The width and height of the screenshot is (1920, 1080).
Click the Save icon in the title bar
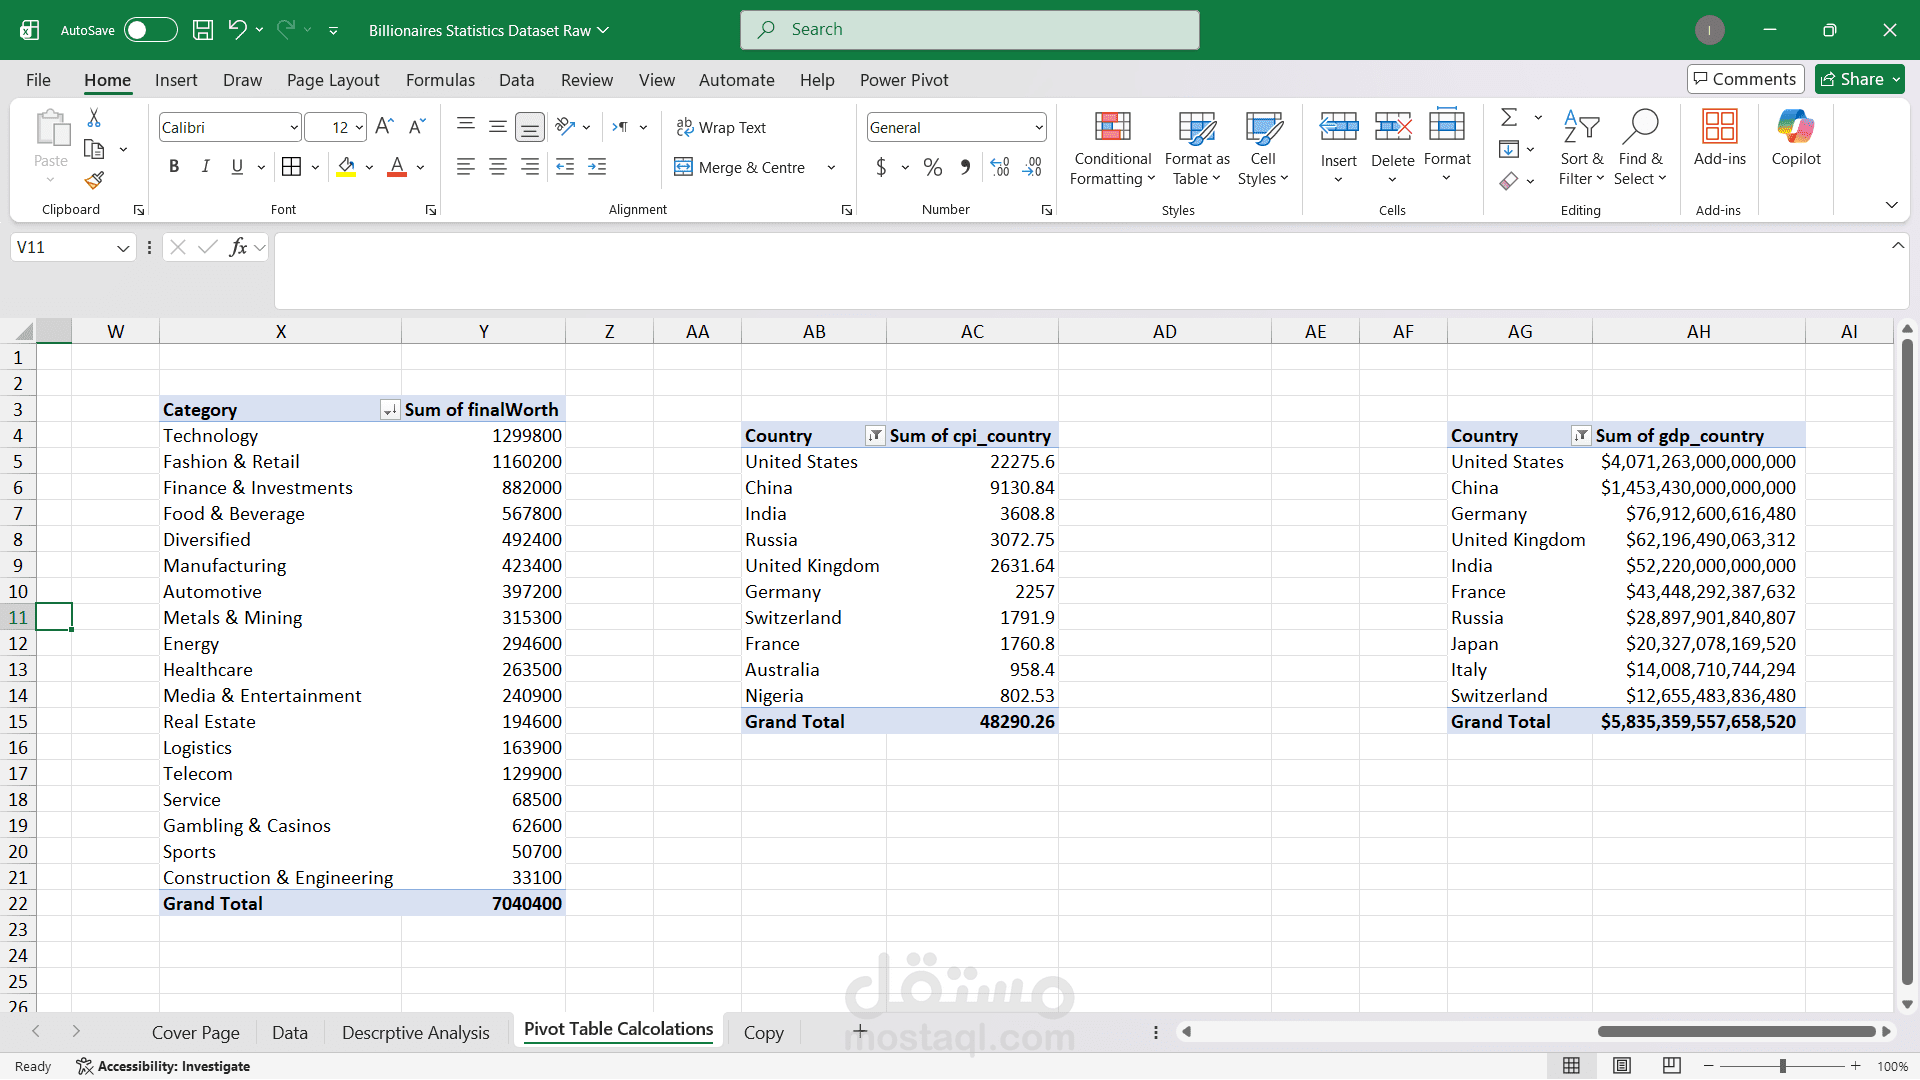tap(203, 30)
